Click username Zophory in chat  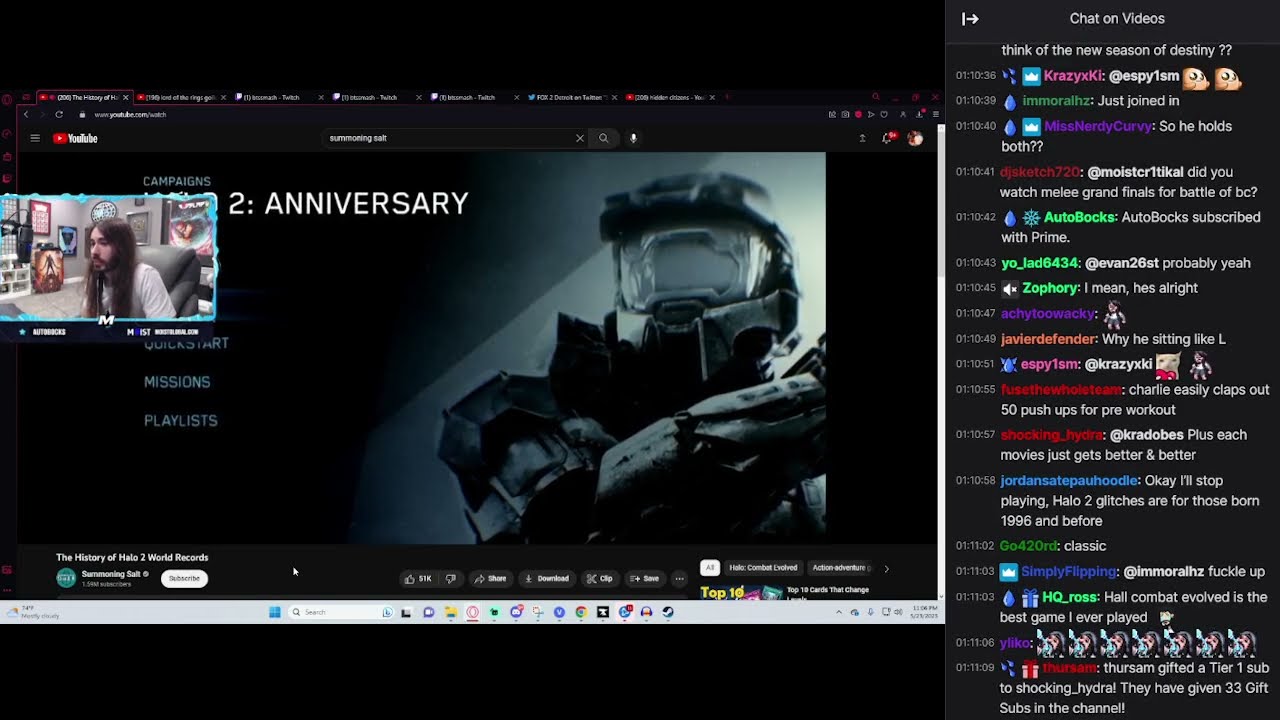tap(1050, 288)
